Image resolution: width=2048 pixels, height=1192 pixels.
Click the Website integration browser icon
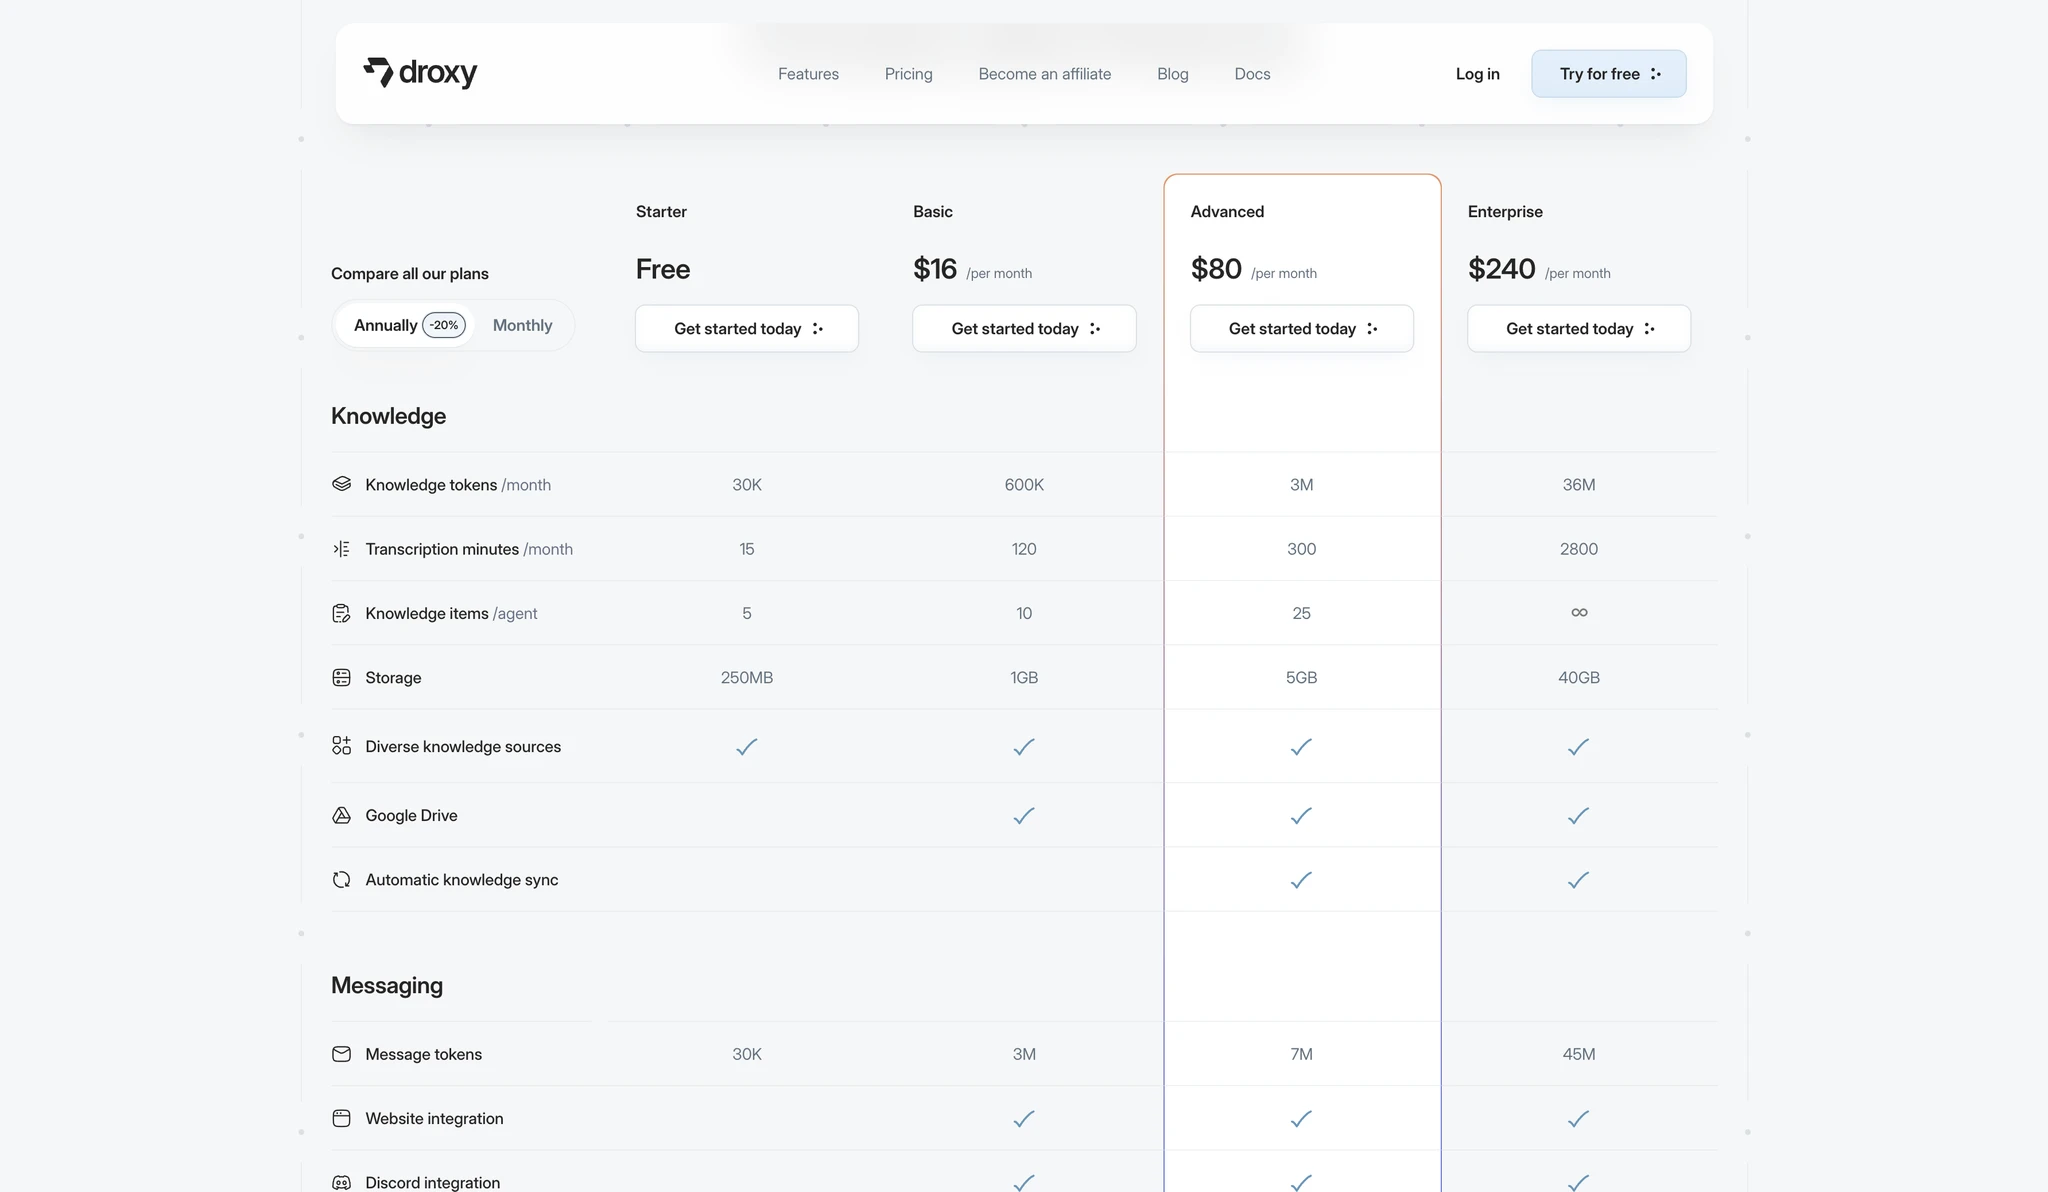341,1118
